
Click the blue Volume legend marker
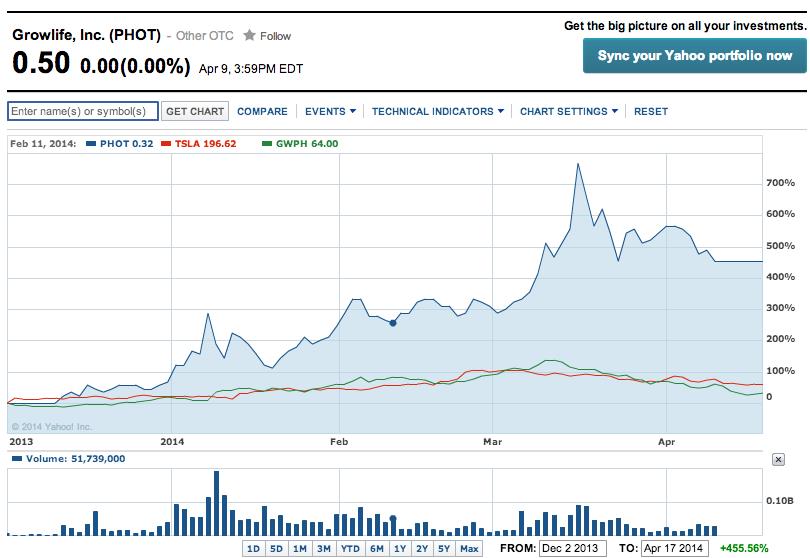point(17,459)
